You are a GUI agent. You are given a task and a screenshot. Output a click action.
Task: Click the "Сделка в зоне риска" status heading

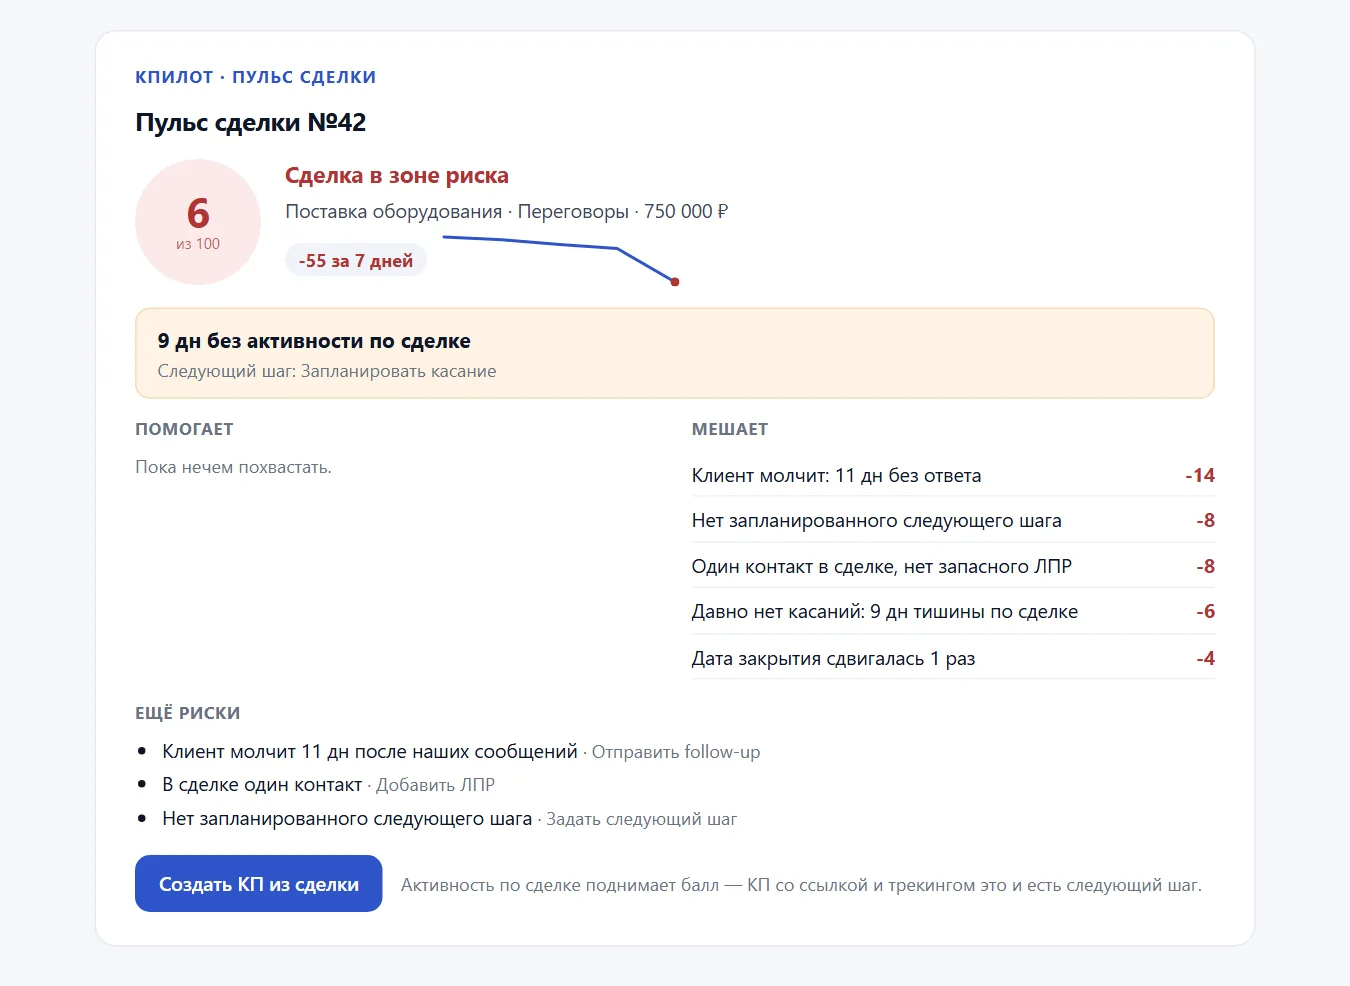click(397, 176)
